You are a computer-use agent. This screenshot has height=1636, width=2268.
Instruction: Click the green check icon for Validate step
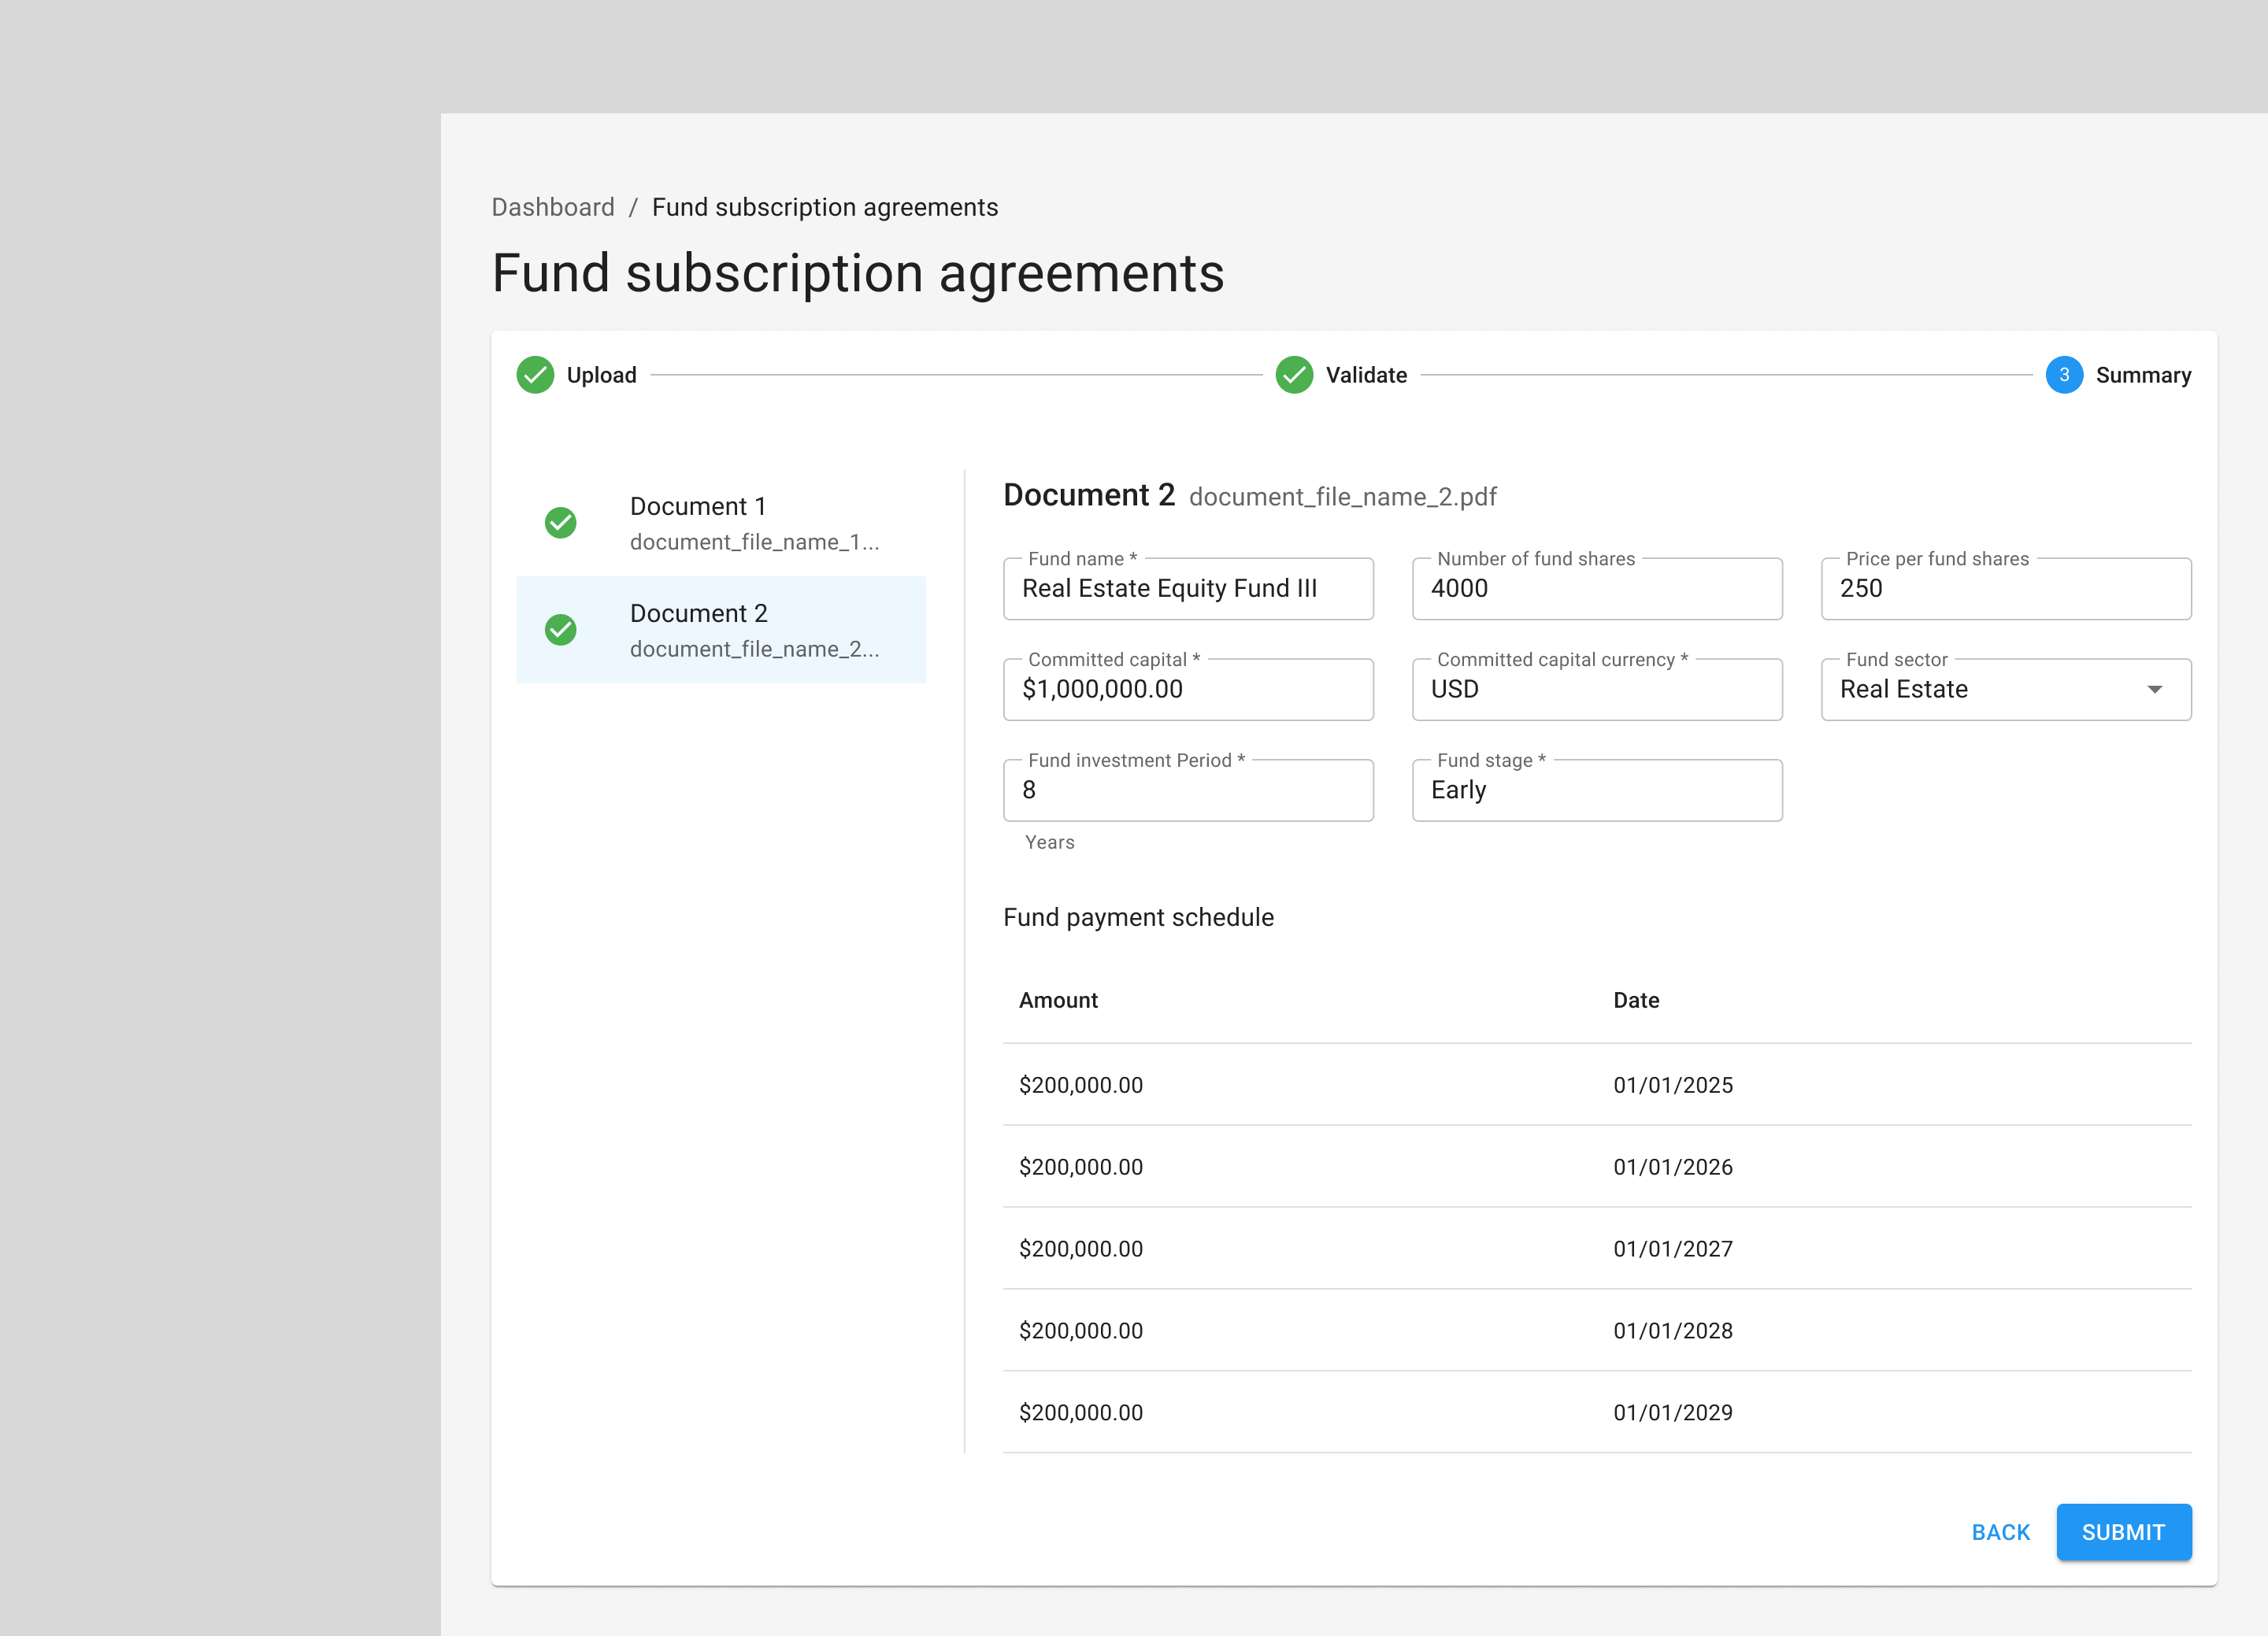tap(1294, 375)
